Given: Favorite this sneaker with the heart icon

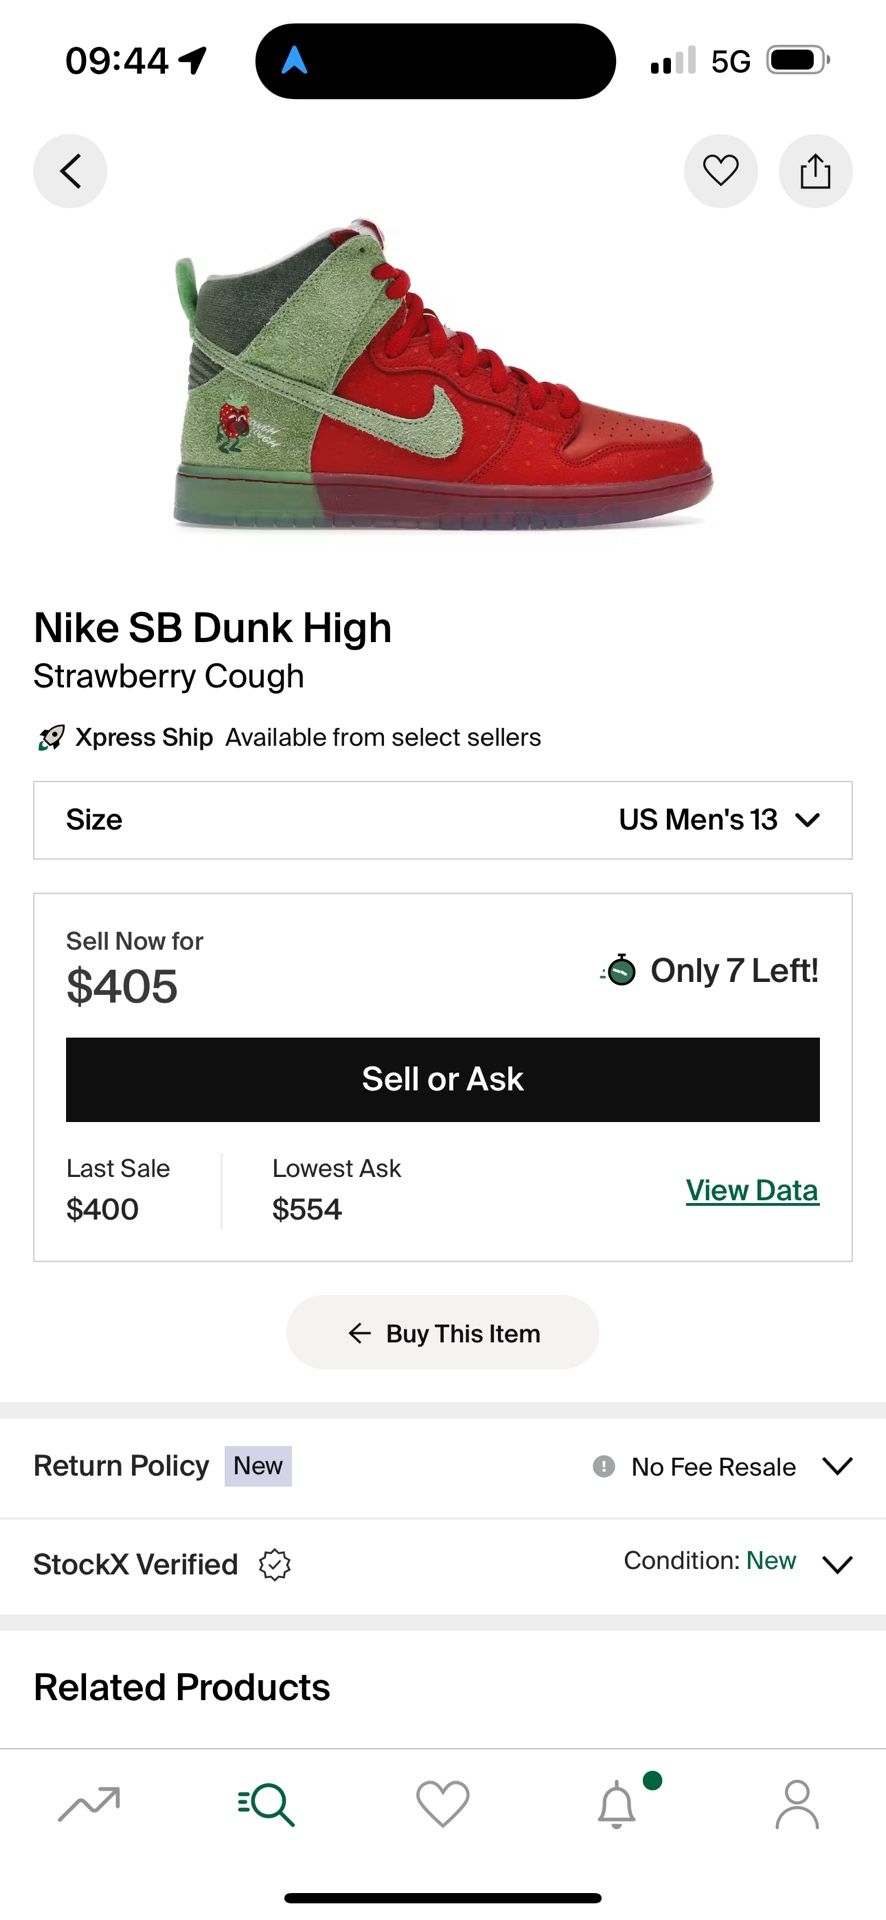Looking at the screenshot, I should [x=720, y=171].
